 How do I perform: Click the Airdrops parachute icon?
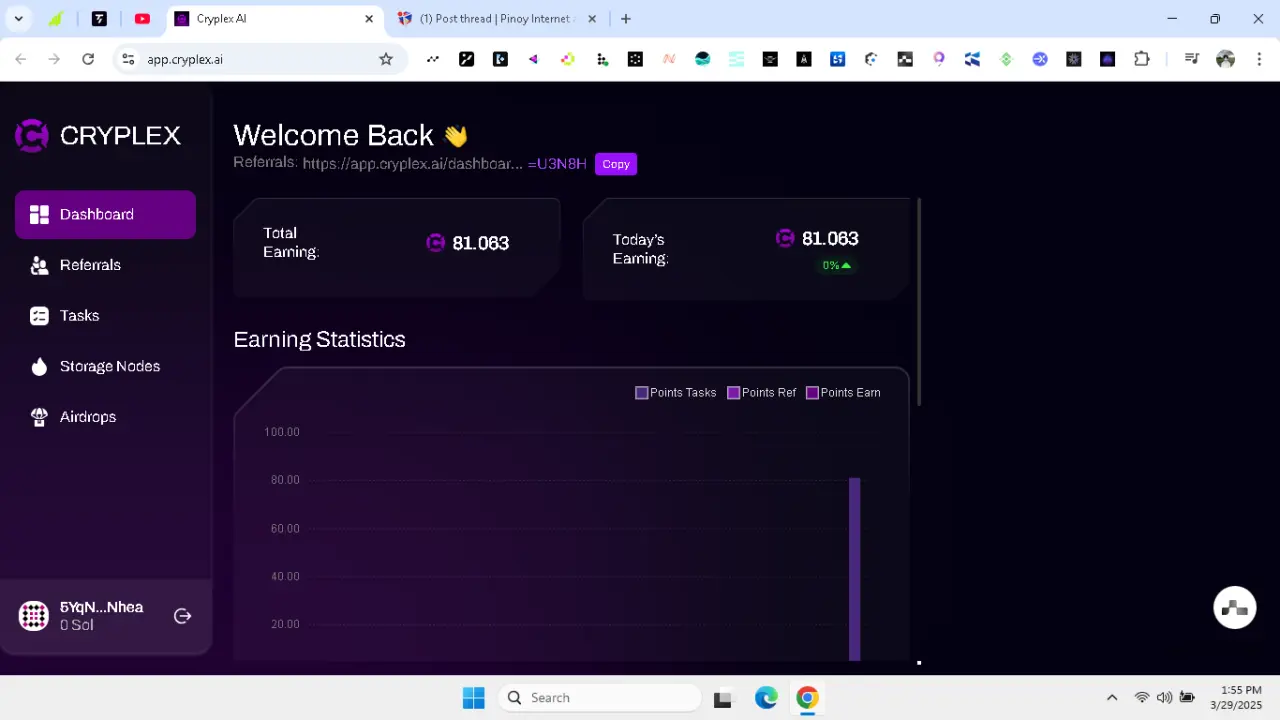pyautogui.click(x=39, y=417)
